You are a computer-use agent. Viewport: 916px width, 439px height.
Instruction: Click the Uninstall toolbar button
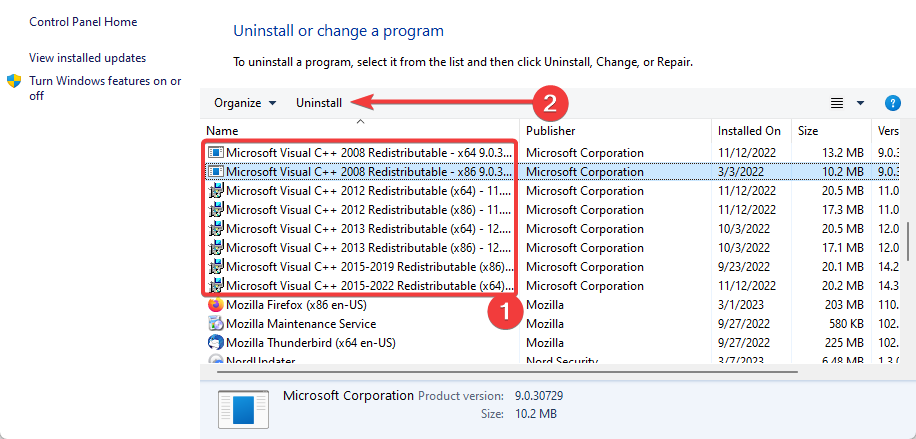(x=319, y=103)
